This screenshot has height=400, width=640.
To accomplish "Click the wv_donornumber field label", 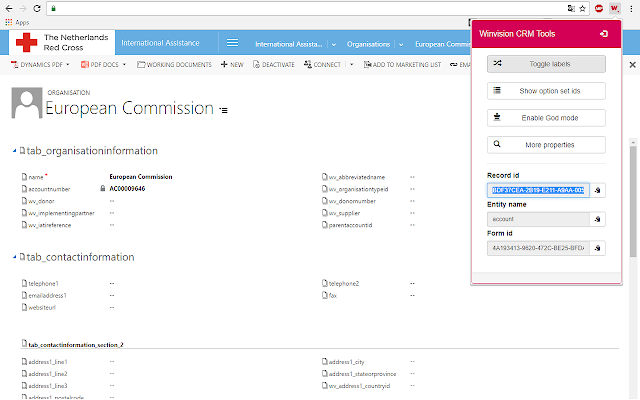I will point(352,201).
